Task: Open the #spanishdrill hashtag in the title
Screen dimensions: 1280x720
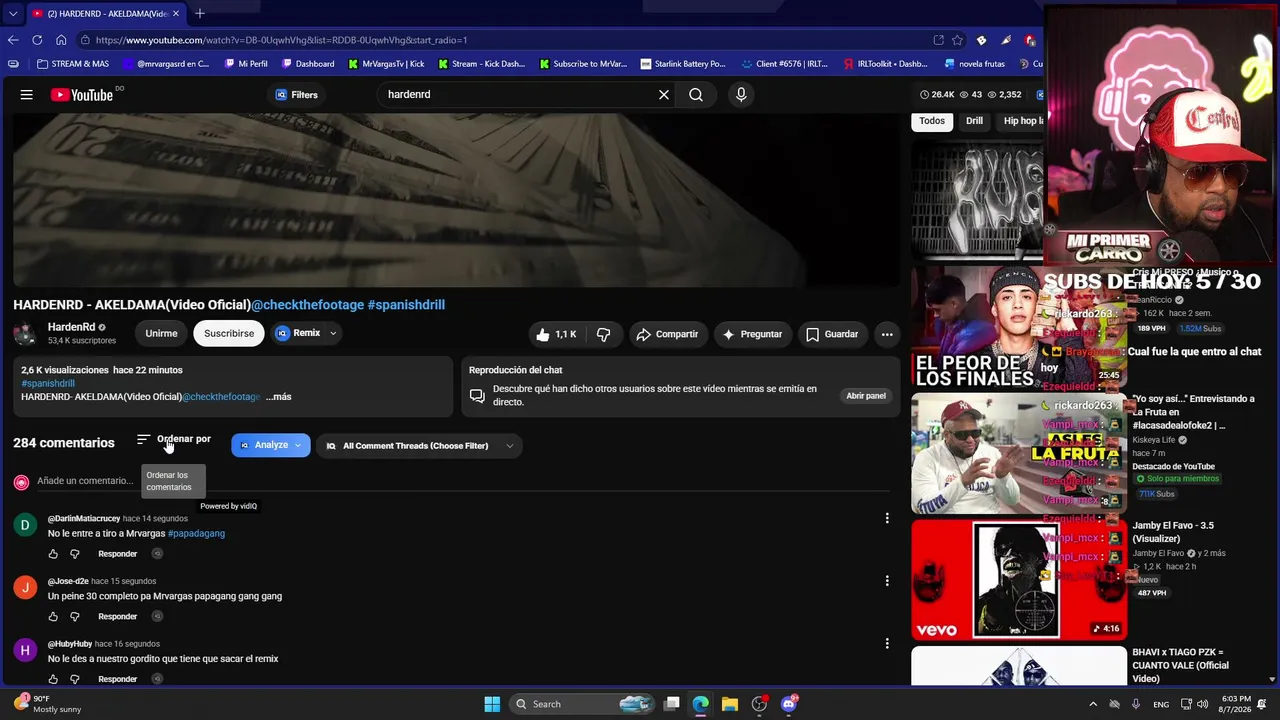Action: pos(406,305)
